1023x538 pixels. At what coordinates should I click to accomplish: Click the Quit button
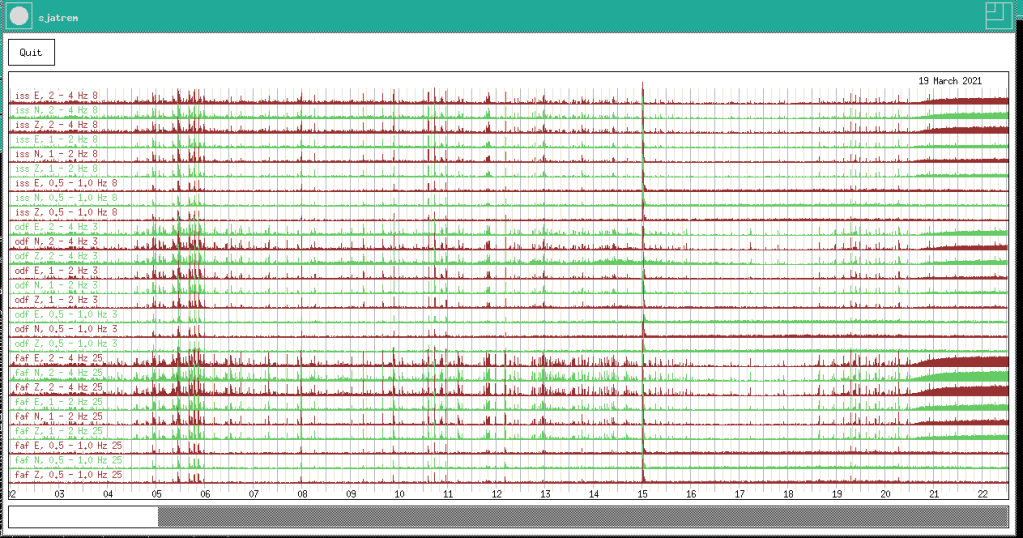[31, 52]
